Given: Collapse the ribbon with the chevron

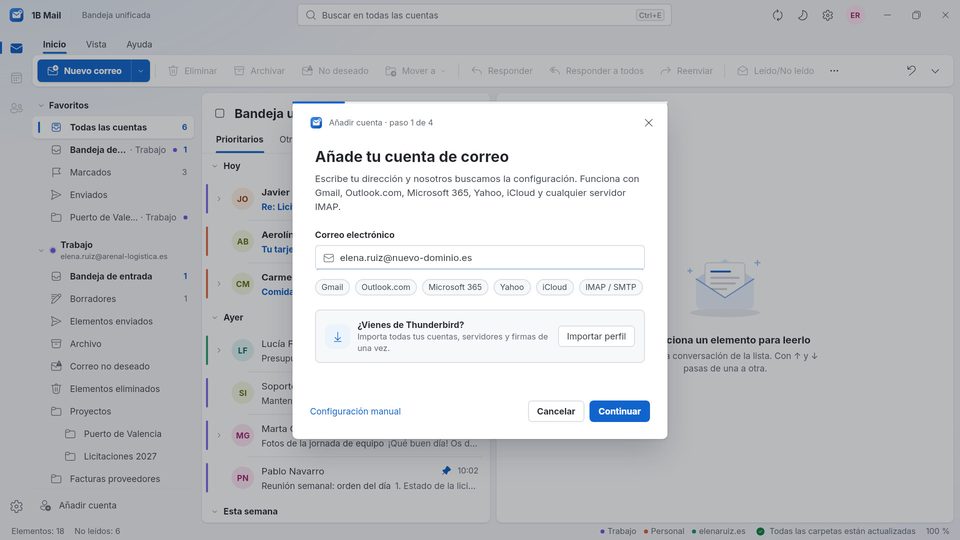Looking at the screenshot, I should click(935, 71).
